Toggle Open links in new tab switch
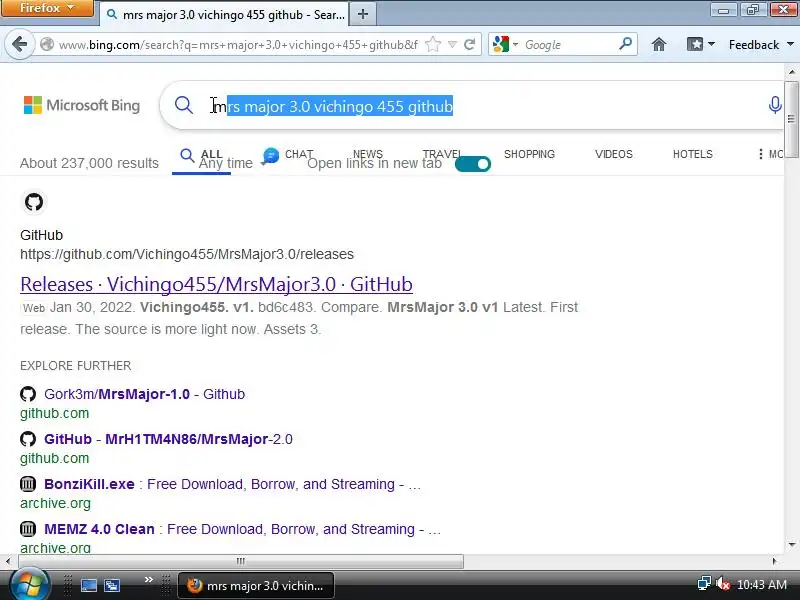Viewport: 800px width, 600px height. [x=472, y=164]
